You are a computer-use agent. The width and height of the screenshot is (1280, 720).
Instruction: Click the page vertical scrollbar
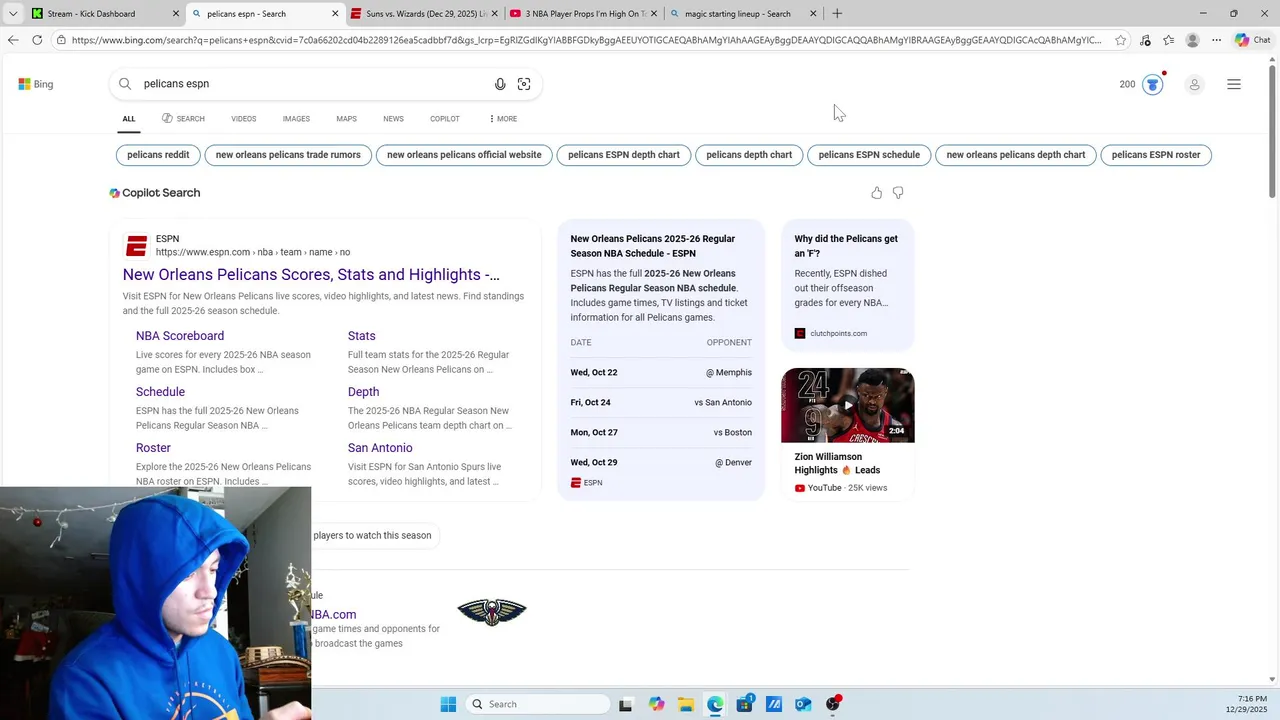pyautogui.click(x=1273, y=130)
